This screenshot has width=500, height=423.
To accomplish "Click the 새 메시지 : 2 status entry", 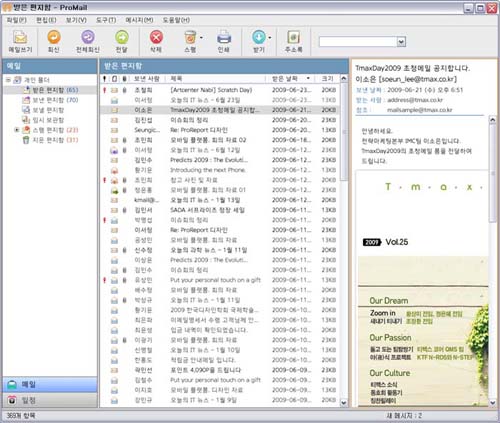I will coord(404,416).
